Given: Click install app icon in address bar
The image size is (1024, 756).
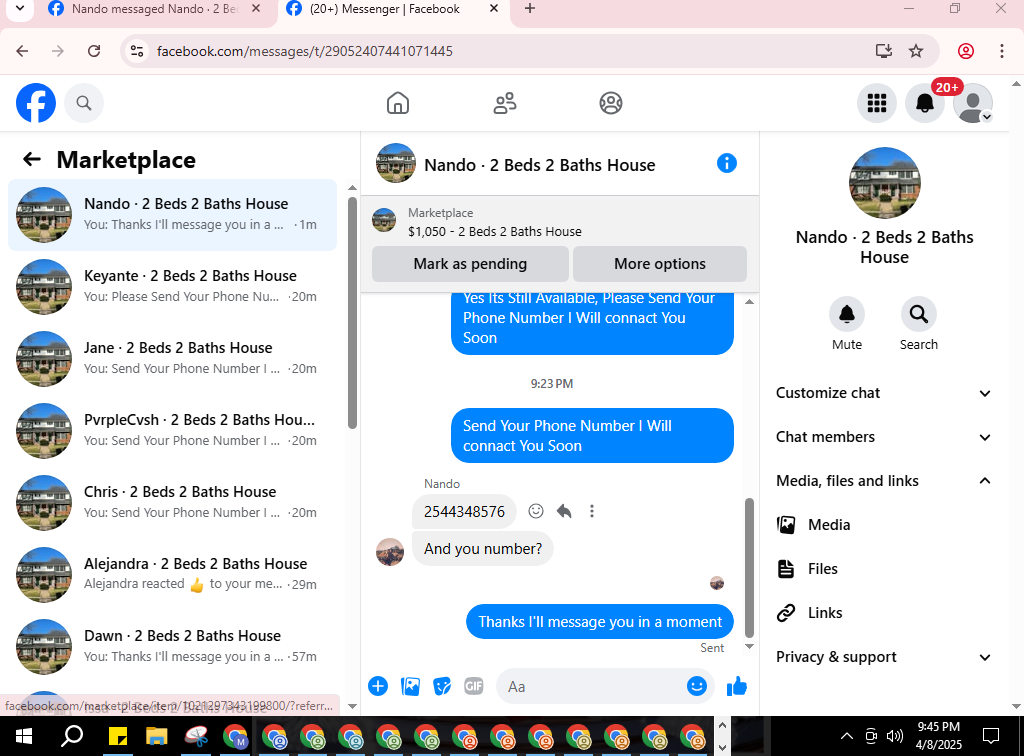Looking at the screenshot, I should point(884,51).
